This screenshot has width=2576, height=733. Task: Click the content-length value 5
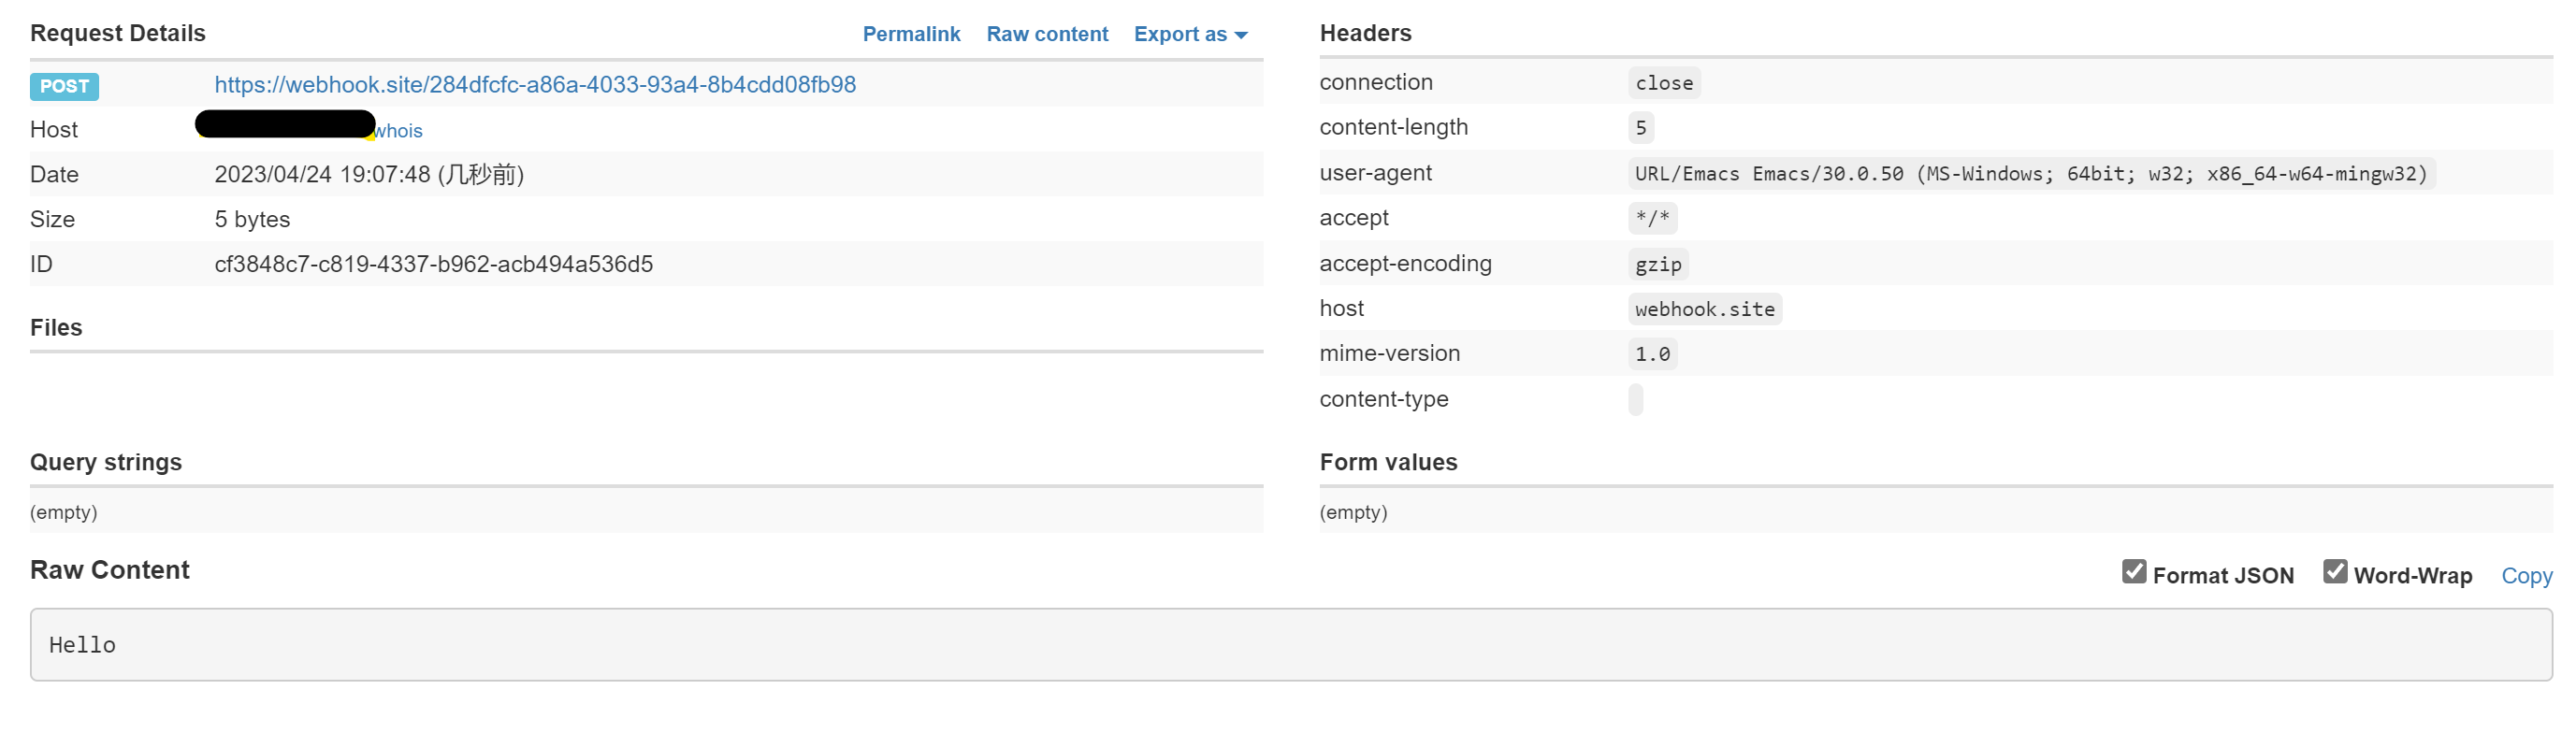[x=1640, y=128]
